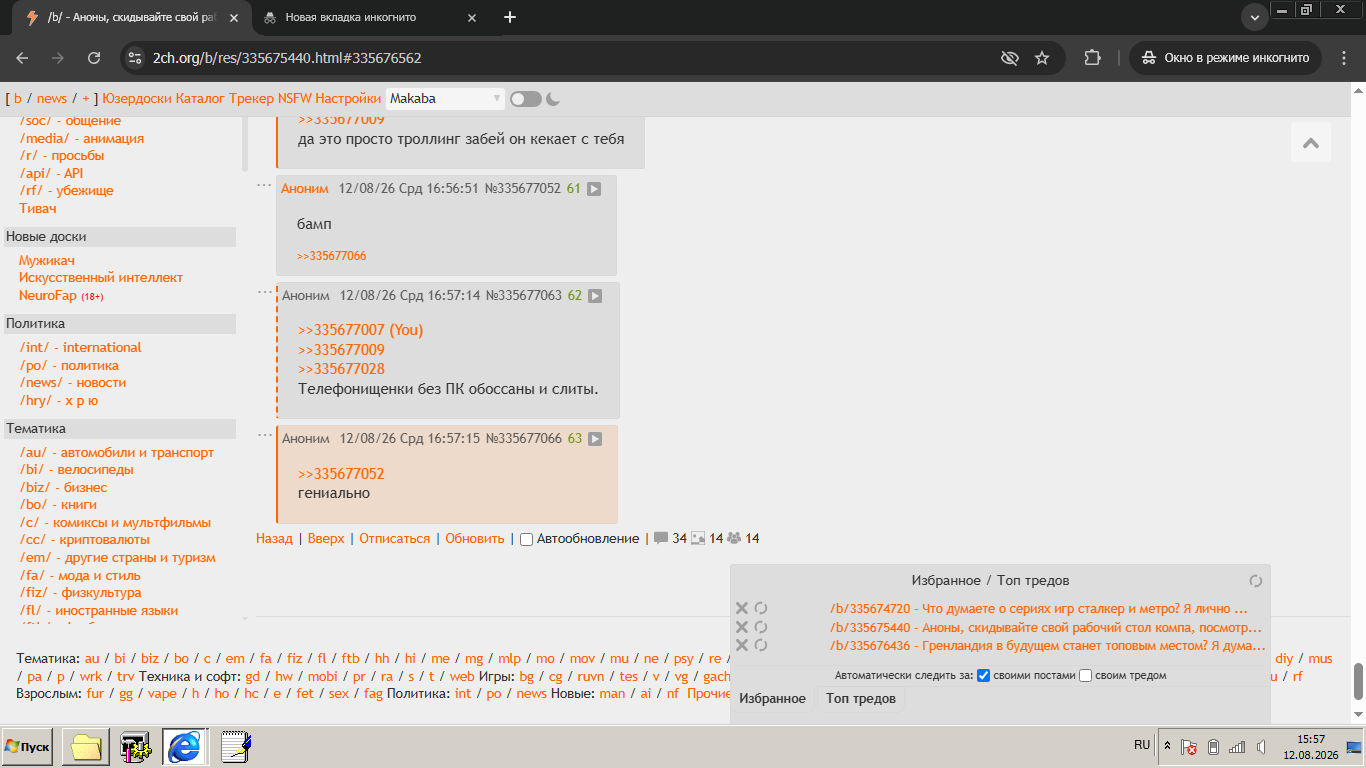
Task: Open the tab search dropdown arrow
Action: click(x=1254, y=17)
